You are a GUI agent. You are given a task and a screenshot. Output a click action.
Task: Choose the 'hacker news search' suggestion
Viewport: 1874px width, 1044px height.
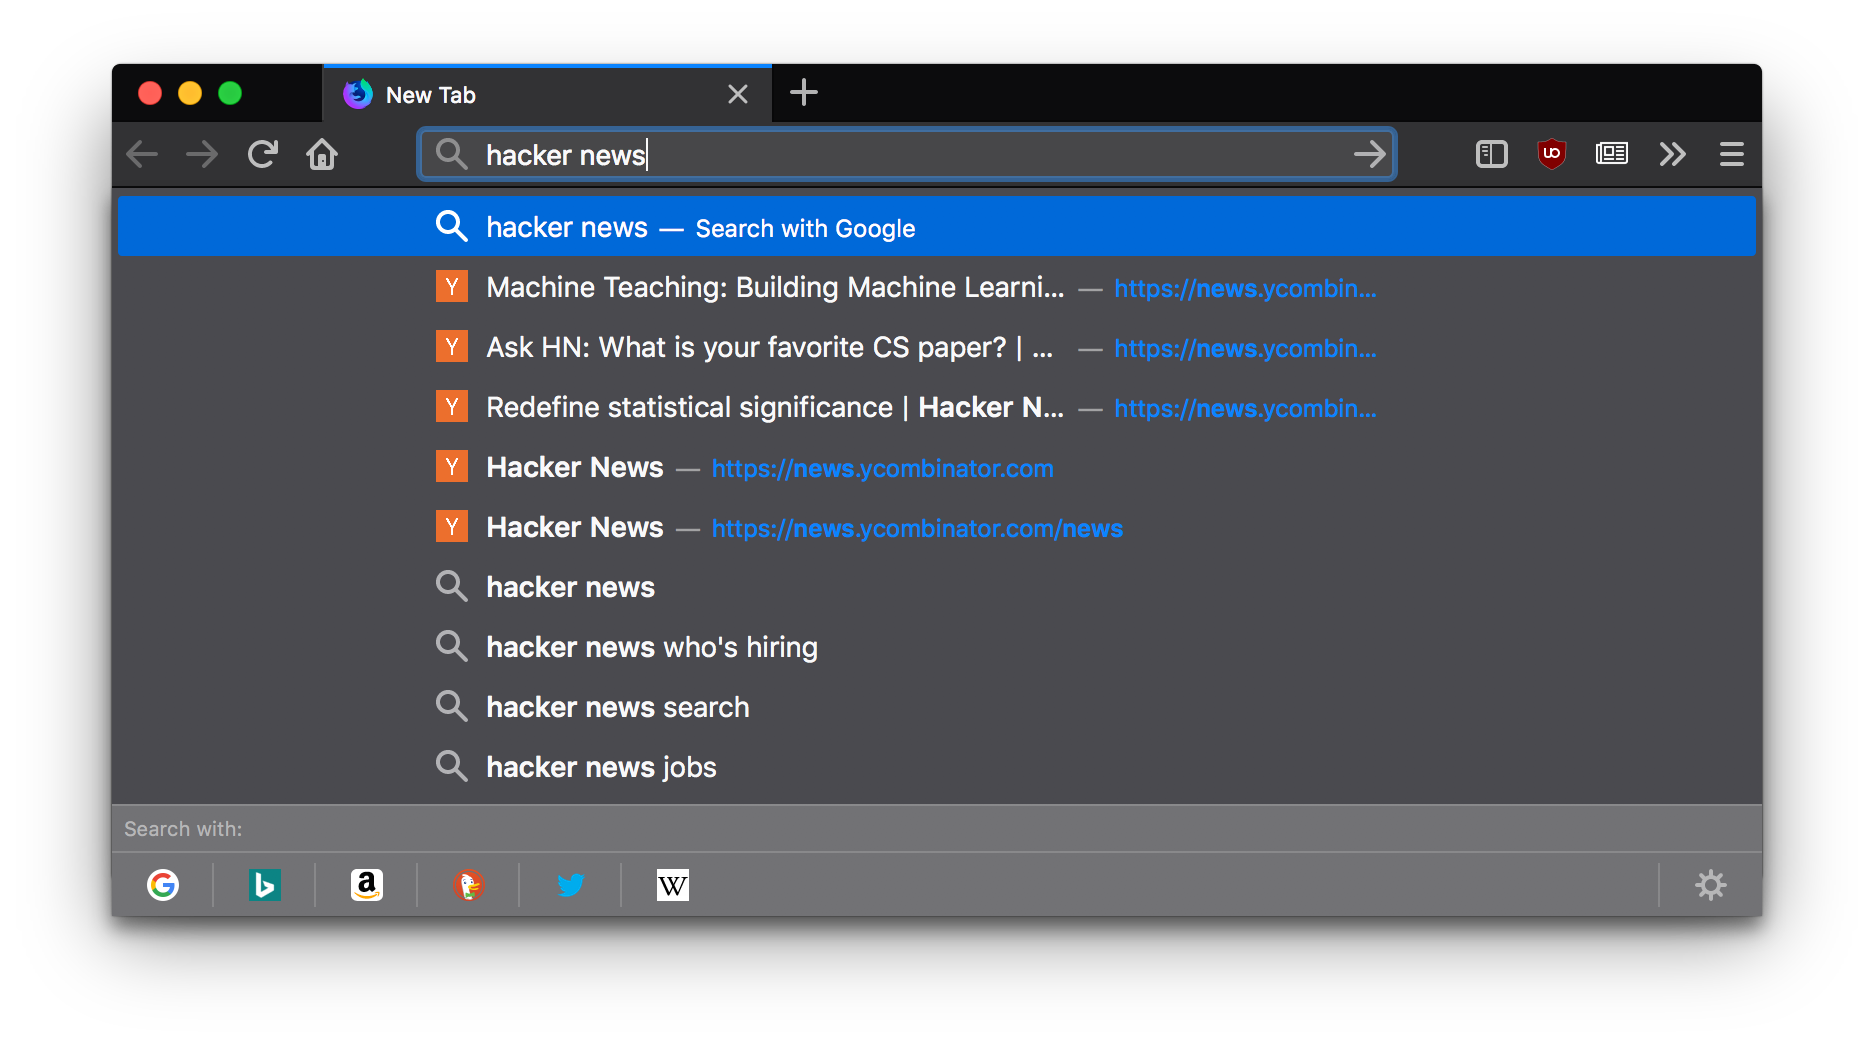click(x=936, y=707)
